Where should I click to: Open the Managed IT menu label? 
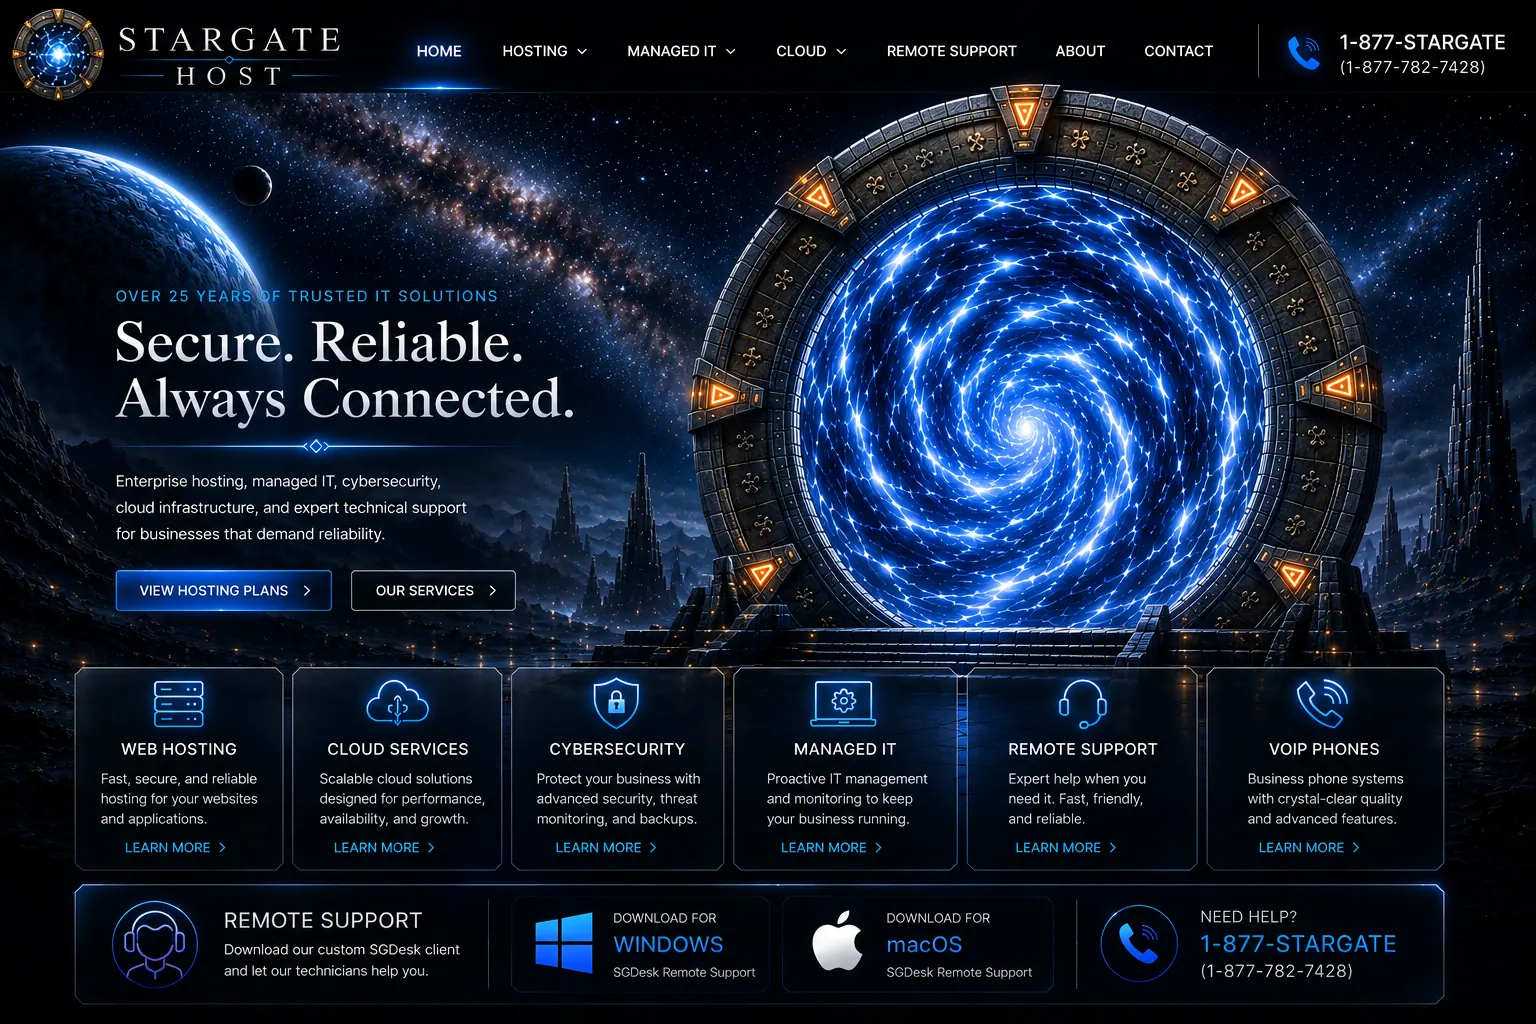click(x=671, y=51)
